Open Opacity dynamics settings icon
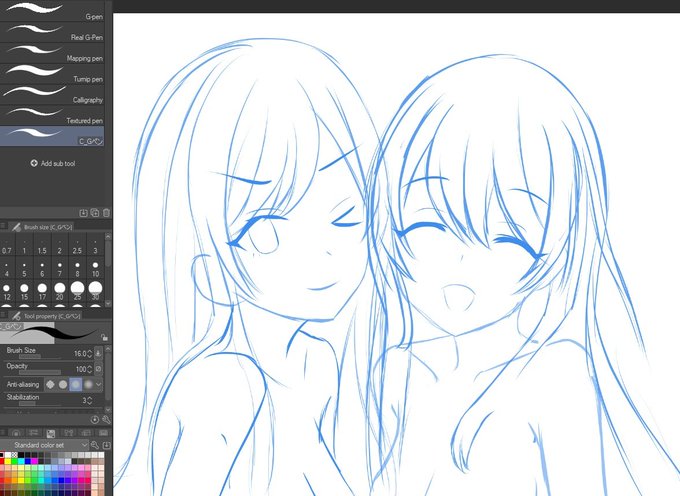 tap(98, 369)
